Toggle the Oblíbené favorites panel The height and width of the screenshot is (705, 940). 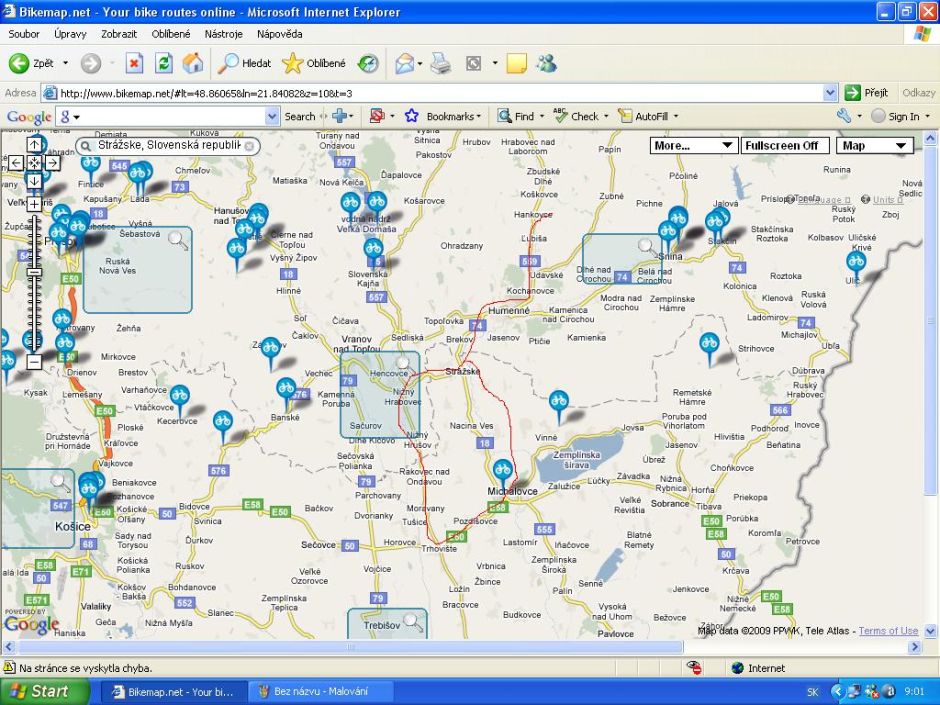314,63
